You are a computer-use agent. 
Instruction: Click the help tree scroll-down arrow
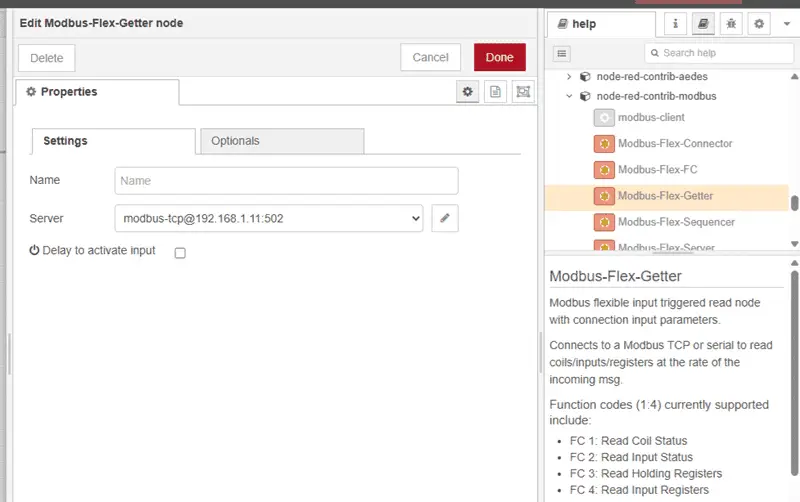click(794, 244)
